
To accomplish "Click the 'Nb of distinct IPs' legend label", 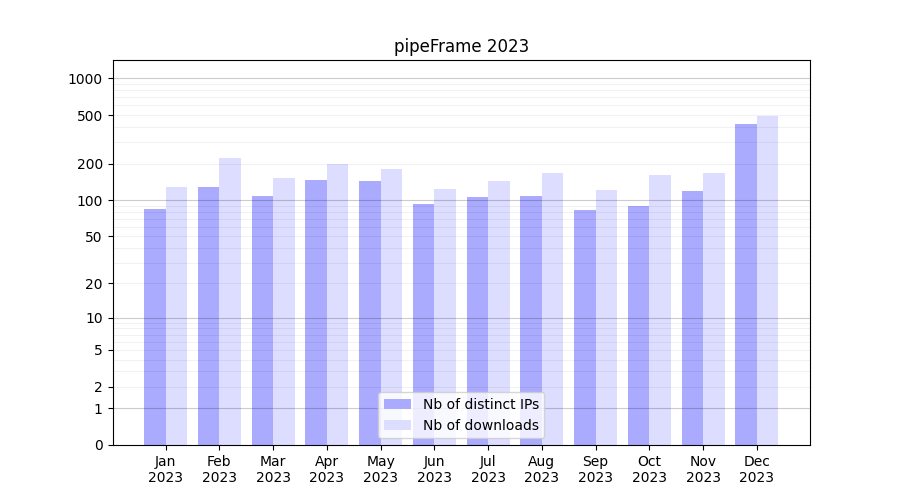I will click(480, 404).
